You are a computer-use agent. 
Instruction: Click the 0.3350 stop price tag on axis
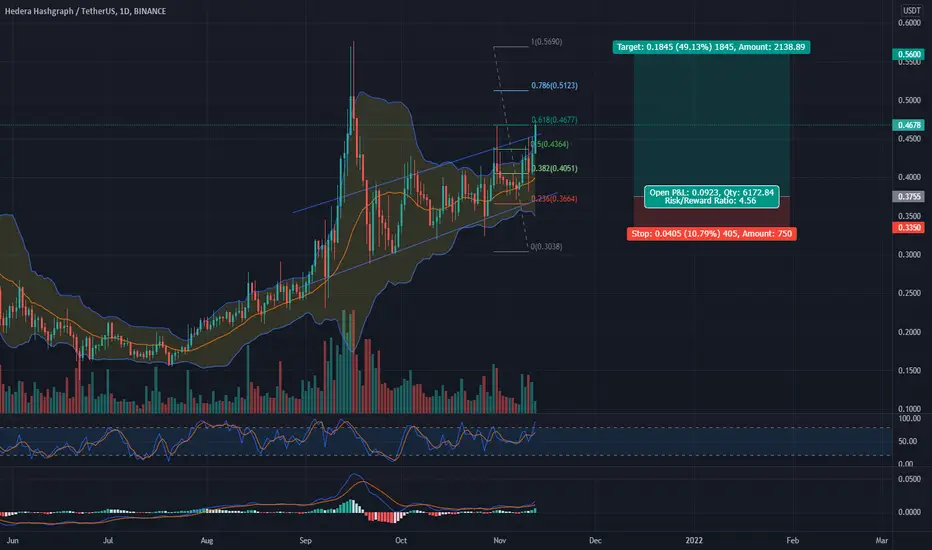pos(909,228)
